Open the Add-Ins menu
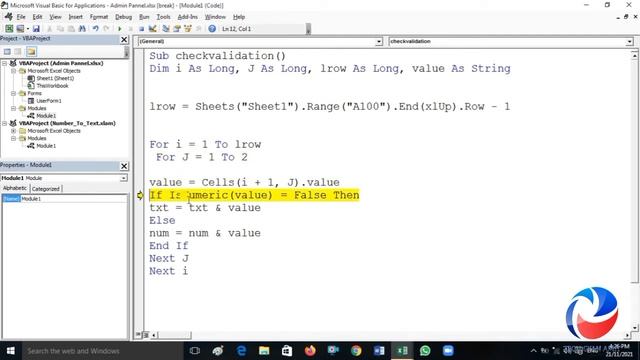The width and height of the screenshot is (640, 360). click(187, 17)
